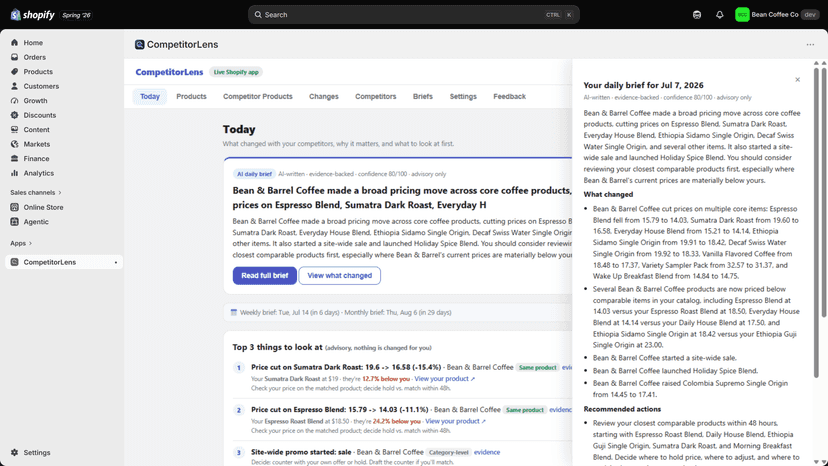828x466 pixels.
Task: Click the CompetitorLens header logo icon
Action: coord(139,44)
